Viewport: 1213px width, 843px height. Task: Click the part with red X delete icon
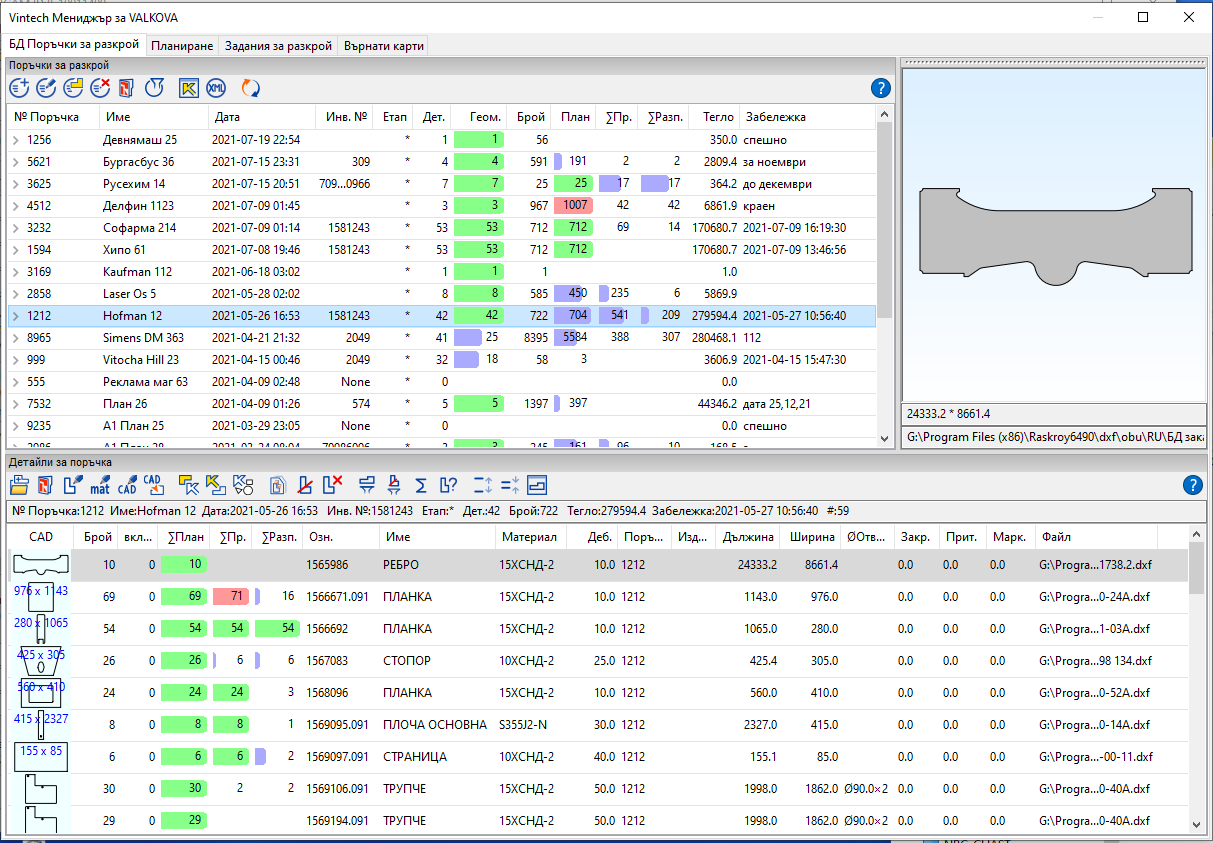coord(333,486)
